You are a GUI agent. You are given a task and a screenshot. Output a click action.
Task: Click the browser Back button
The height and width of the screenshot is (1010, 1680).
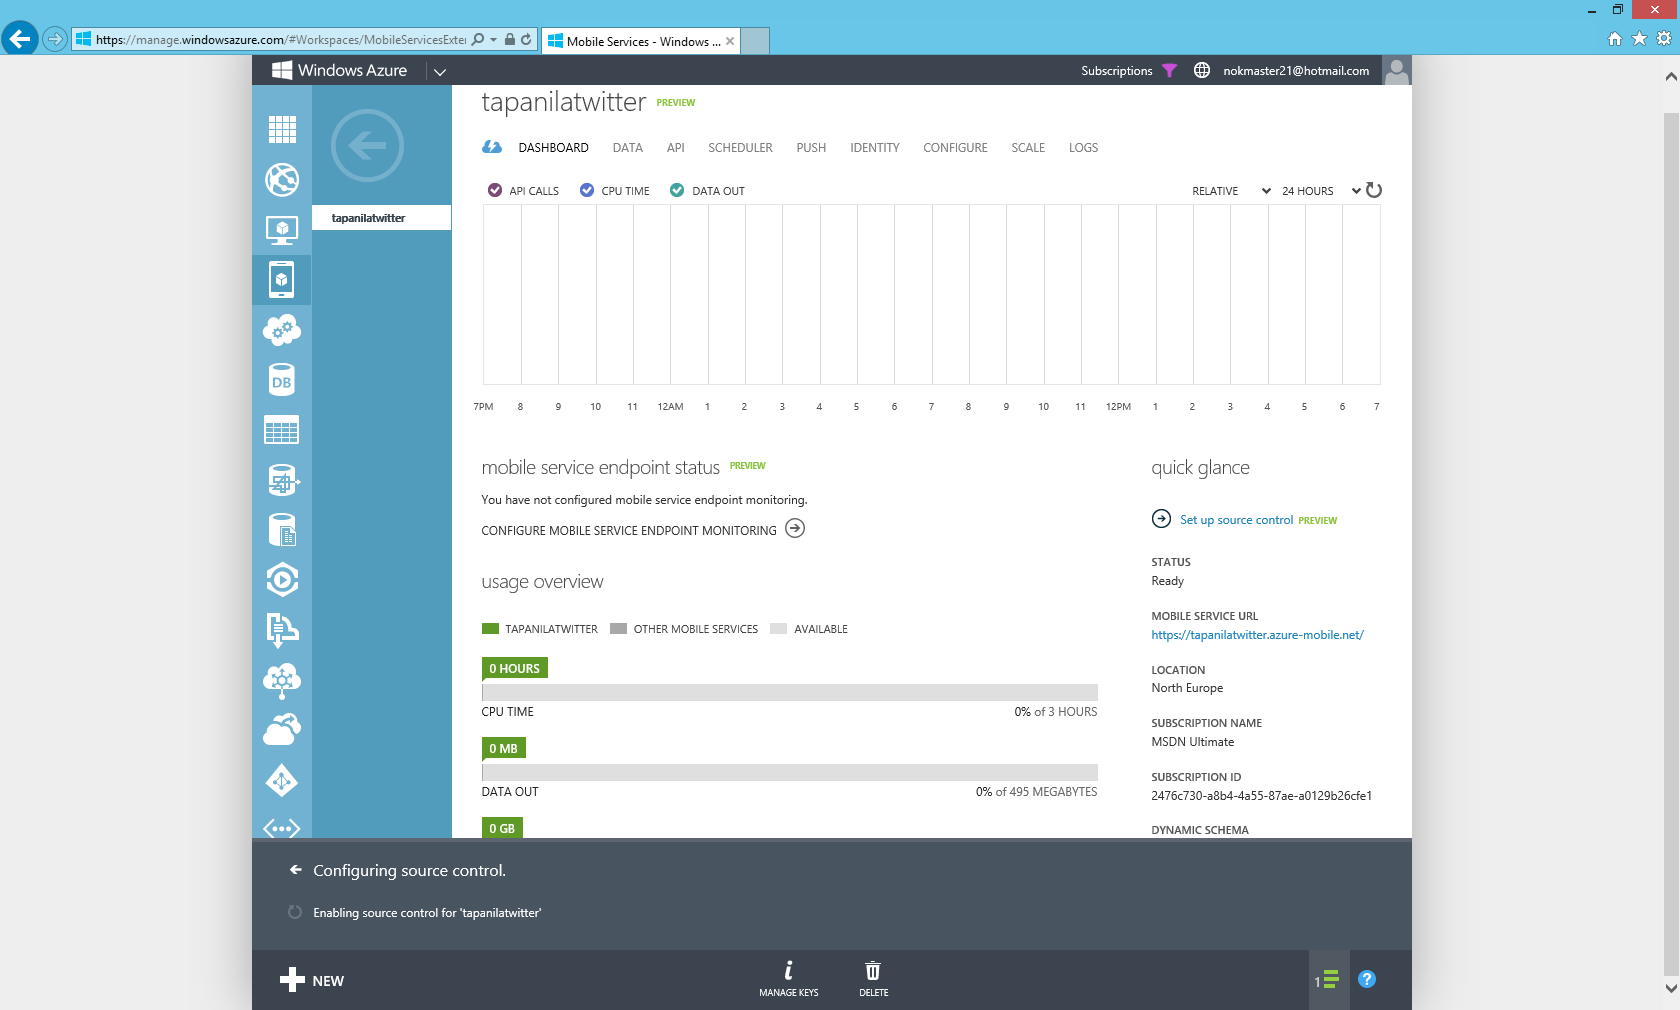coord(19,39)
